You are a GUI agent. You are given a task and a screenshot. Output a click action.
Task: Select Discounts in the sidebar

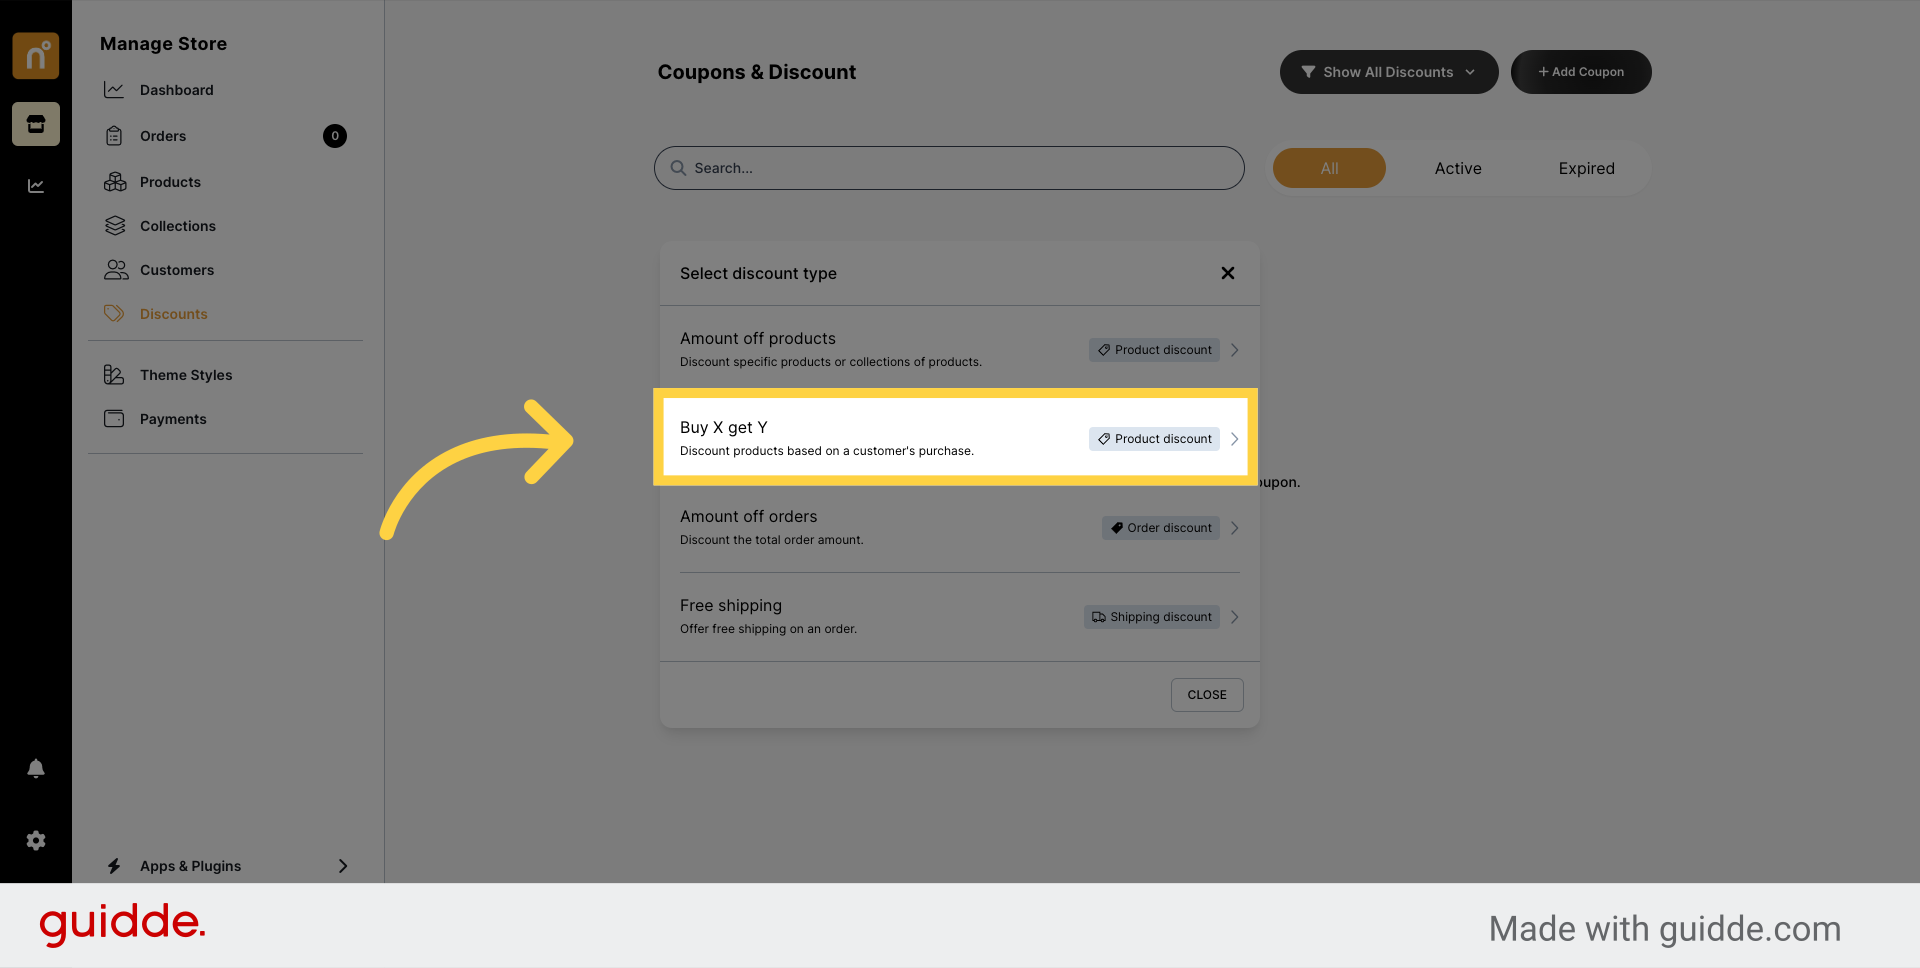[x=174, y=314]
